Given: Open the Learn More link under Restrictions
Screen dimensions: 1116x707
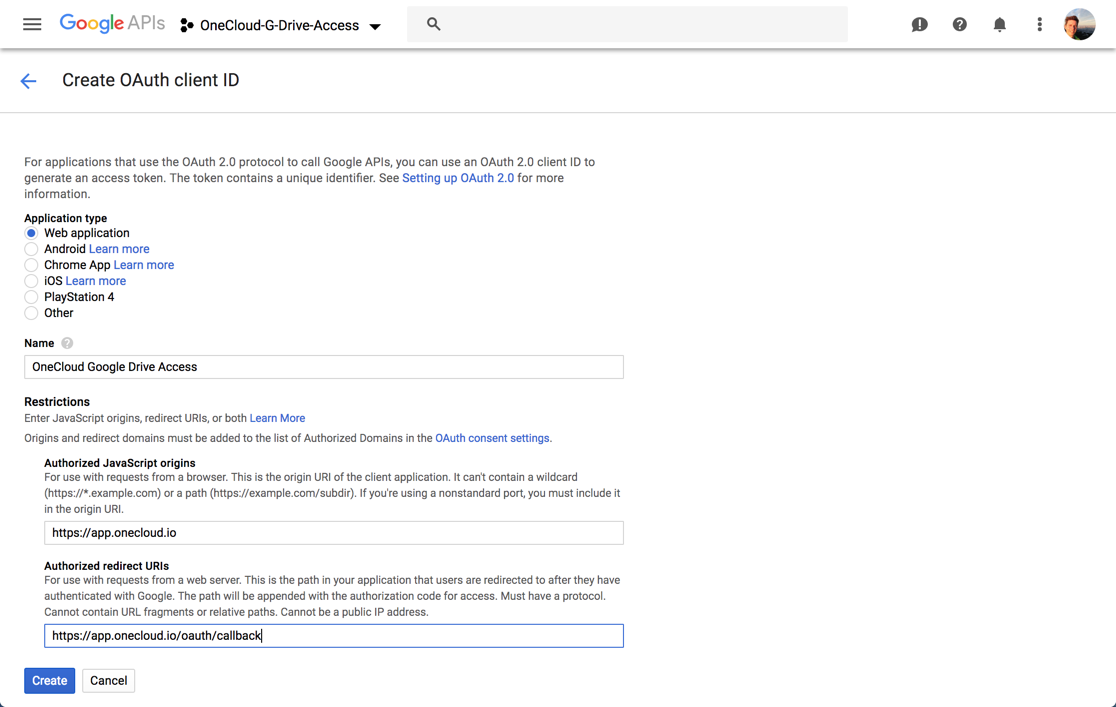Looking at the screenshot, I should point(277,418).
